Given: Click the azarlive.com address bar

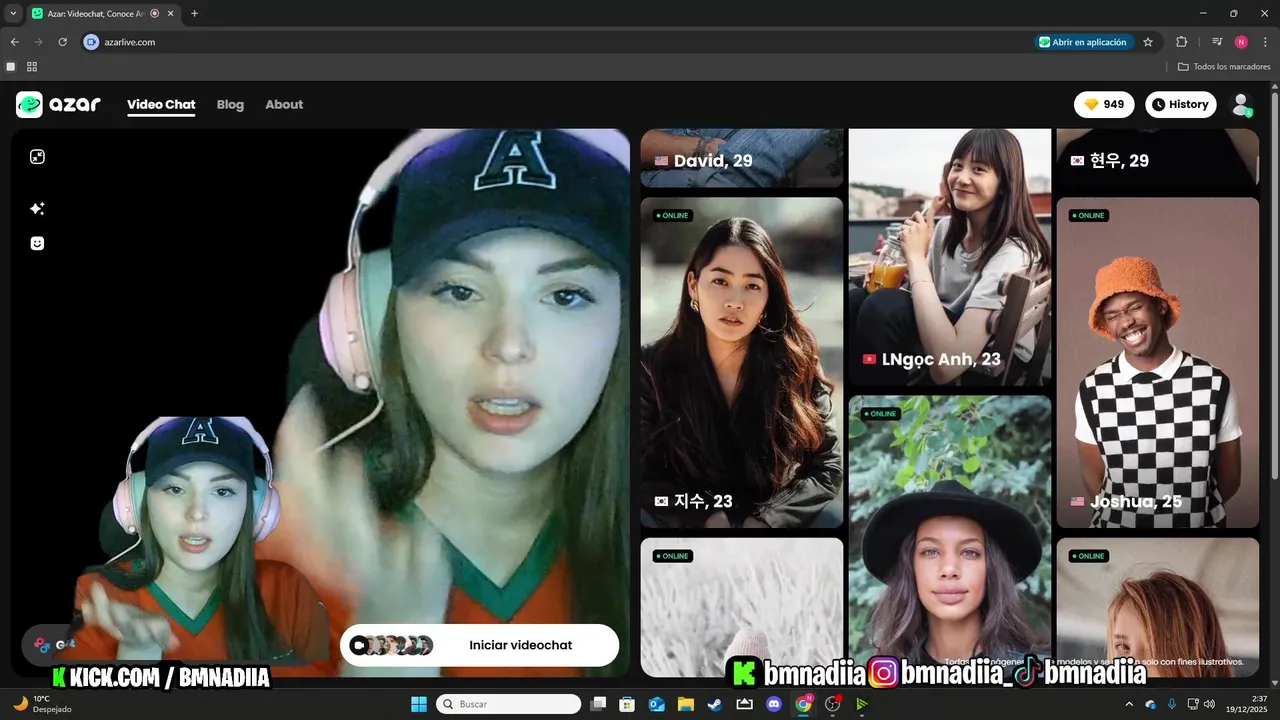Looking at the screenshot, I should [560, 42].
